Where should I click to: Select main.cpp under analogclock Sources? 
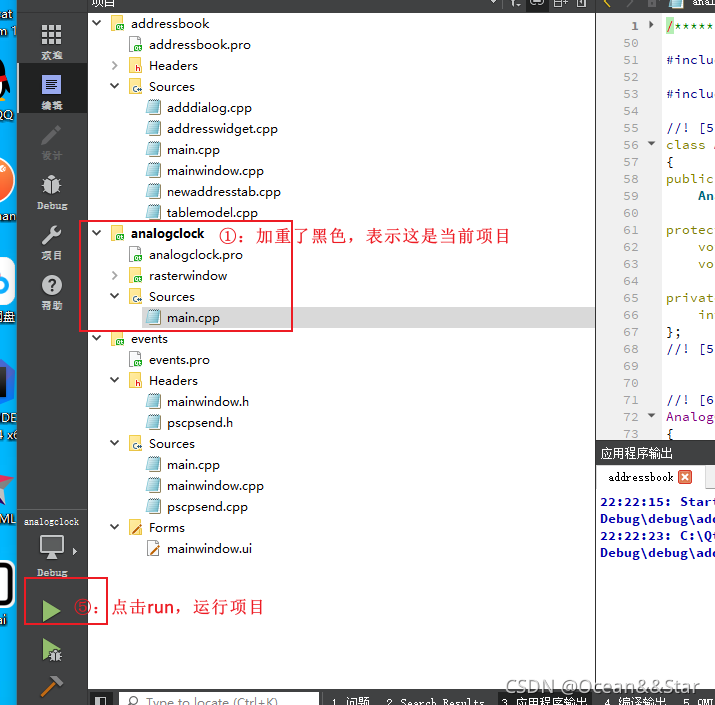[193, 318]
